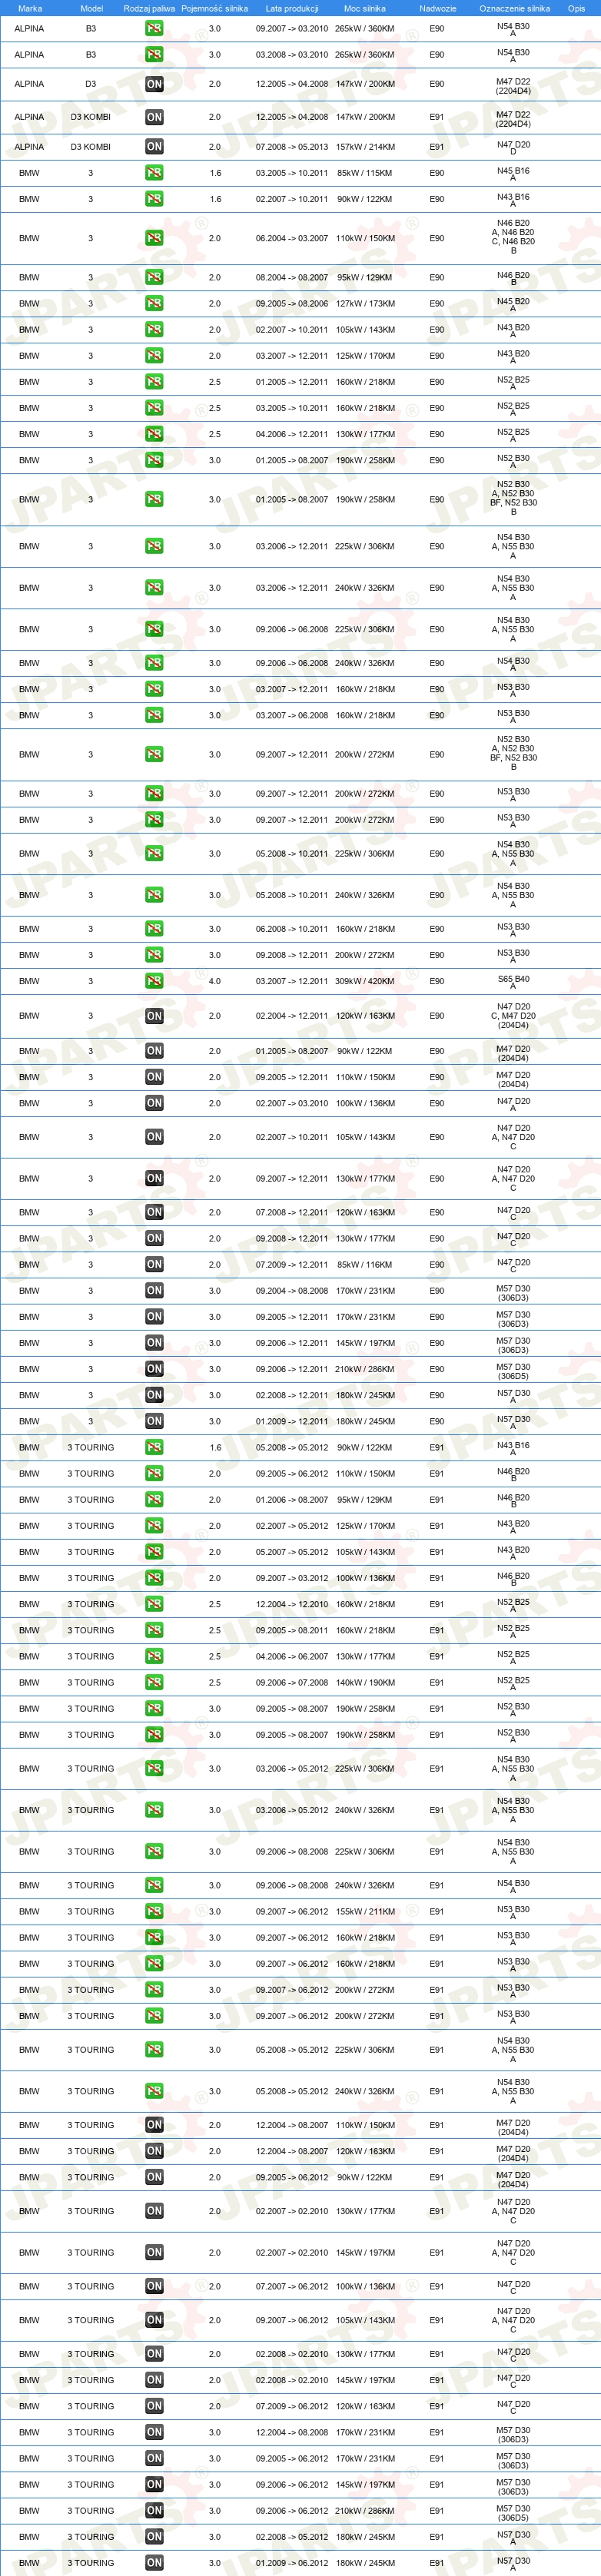Screen dimensions: 601x2576
Task: Click the Marka column header
Action: pos(30,8)
